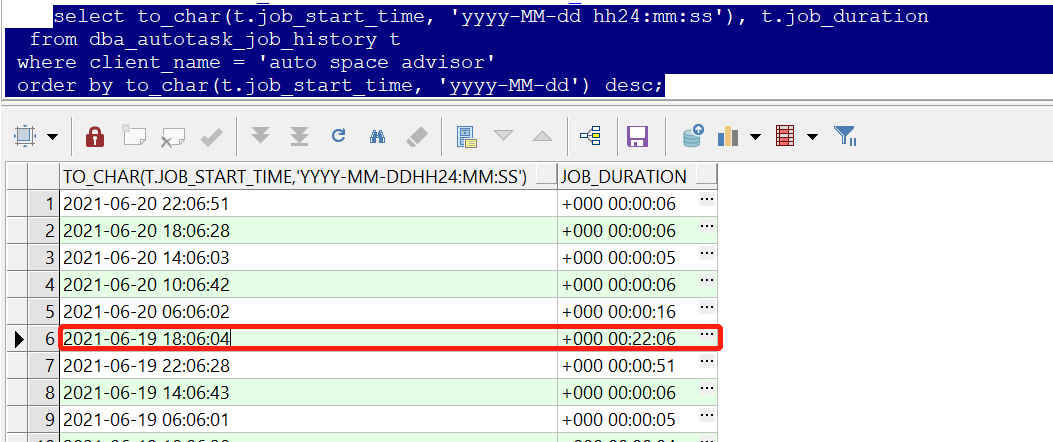This screenshot has width=1053, height=442.
Task: Click the export results database icon
Action: pos(692,136)
